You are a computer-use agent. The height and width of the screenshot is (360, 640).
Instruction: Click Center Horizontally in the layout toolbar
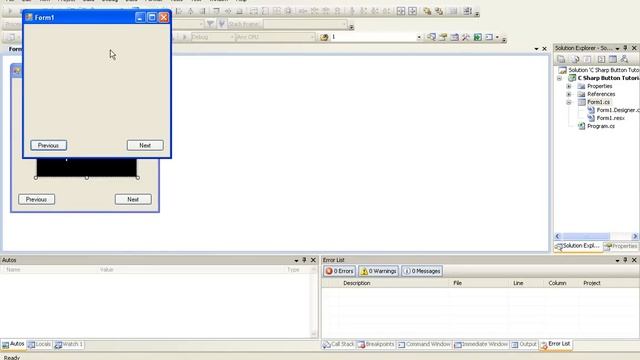401,11
